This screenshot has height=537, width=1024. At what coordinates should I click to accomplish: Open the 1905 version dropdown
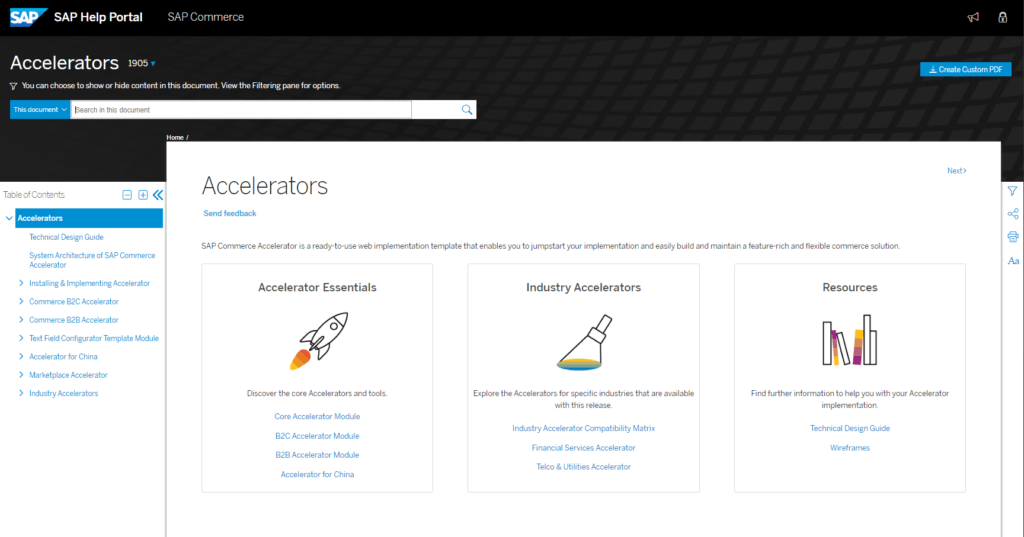[142, 63]
